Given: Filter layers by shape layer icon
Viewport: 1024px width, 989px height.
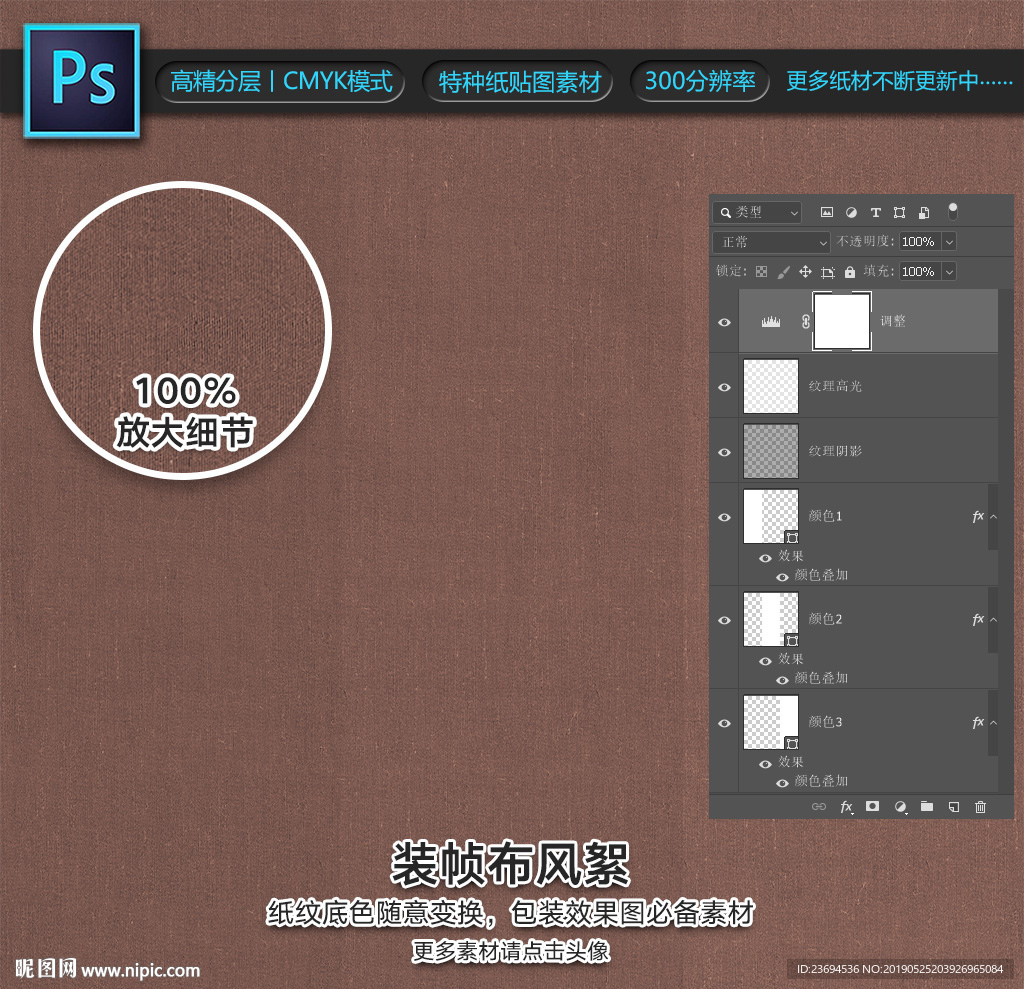Looking at the screenshot, I should [x=899, y=212].
